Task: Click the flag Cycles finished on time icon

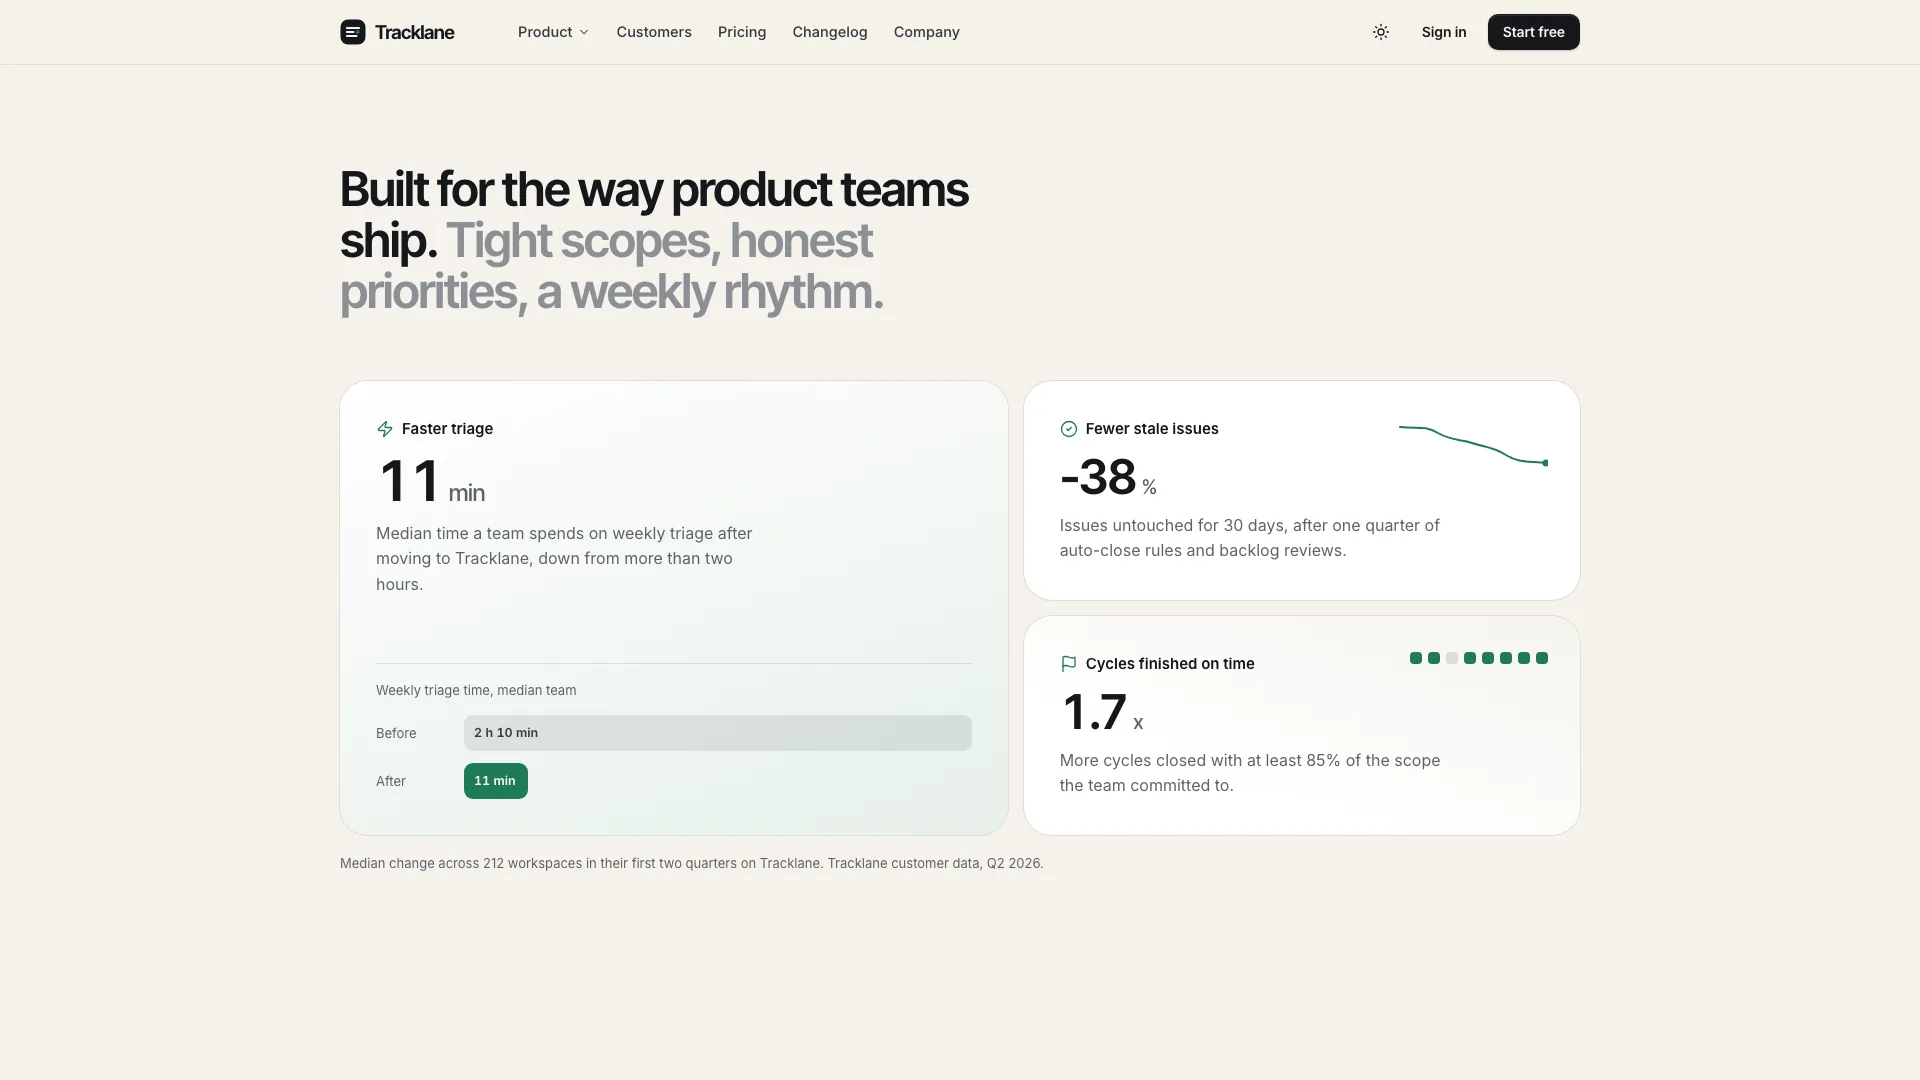Action: click(x=1068, y=664)
